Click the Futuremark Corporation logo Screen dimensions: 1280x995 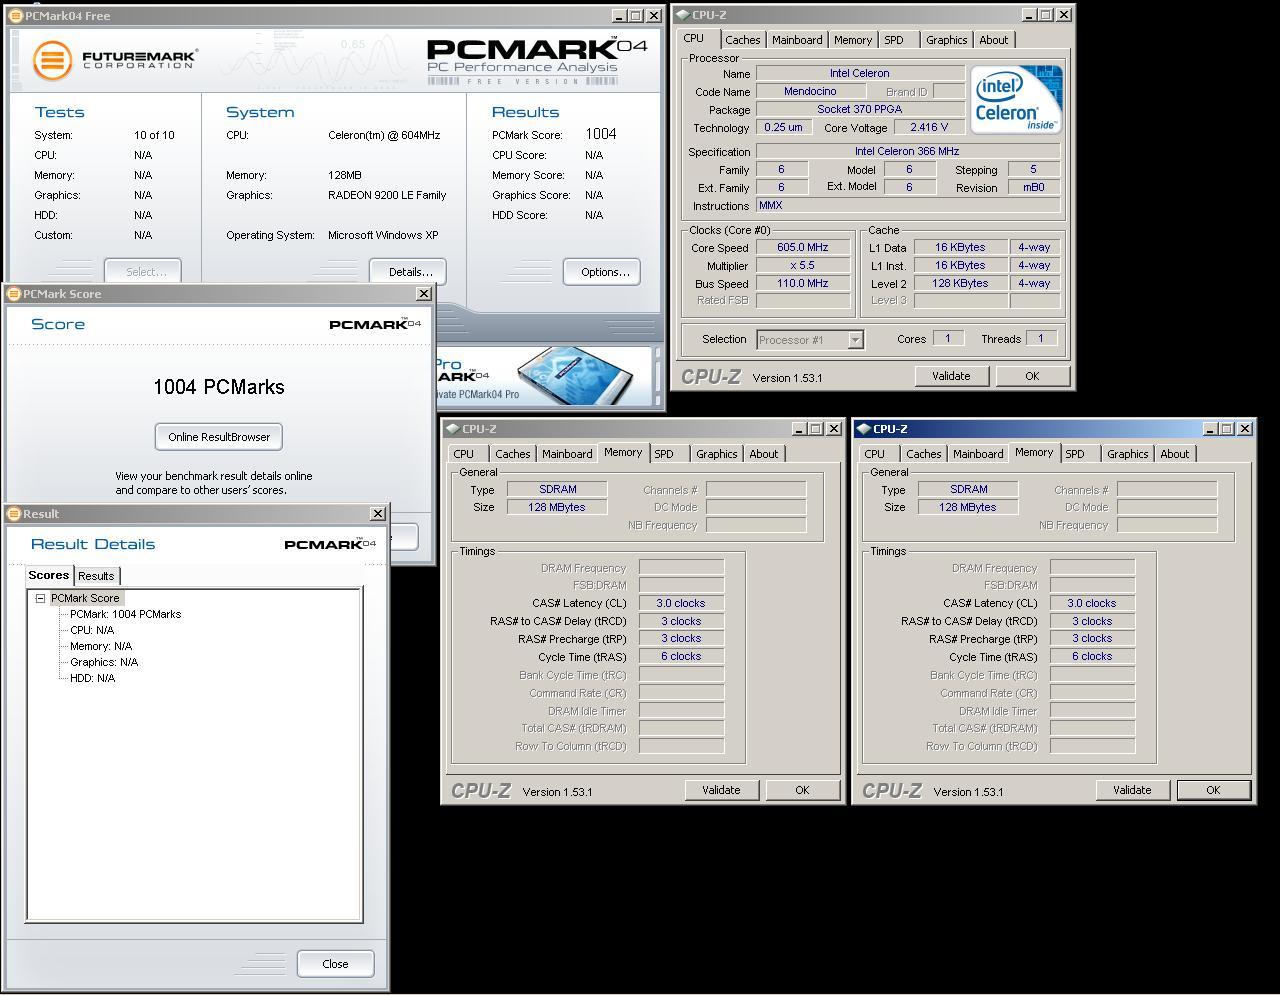tap(114, 60)
